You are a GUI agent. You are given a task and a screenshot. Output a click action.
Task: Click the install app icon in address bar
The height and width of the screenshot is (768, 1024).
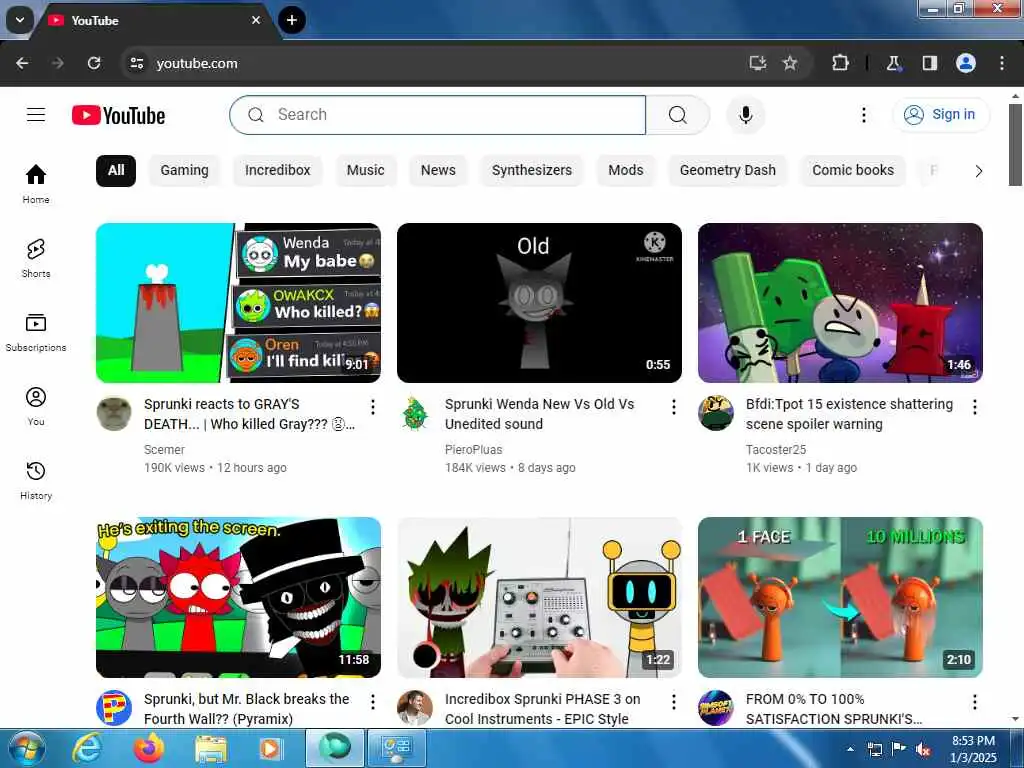(x=758, y=63)
